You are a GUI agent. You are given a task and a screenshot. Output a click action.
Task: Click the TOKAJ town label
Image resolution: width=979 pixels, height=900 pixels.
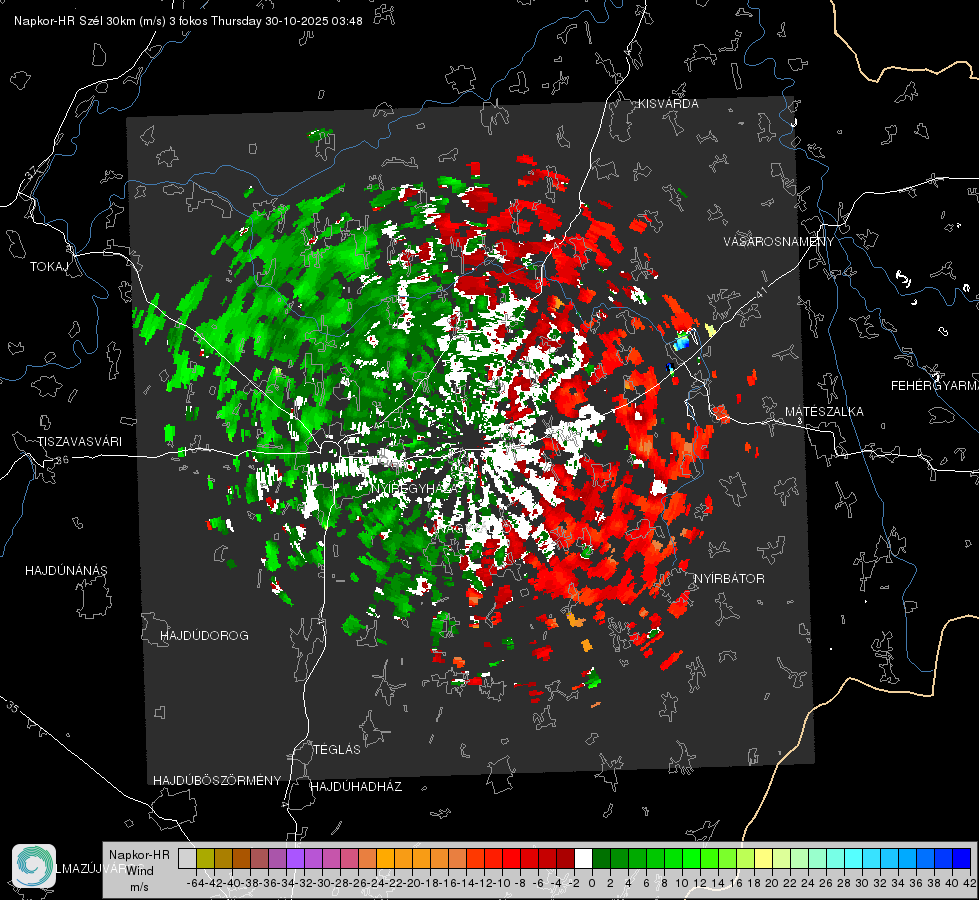(49, 267)
